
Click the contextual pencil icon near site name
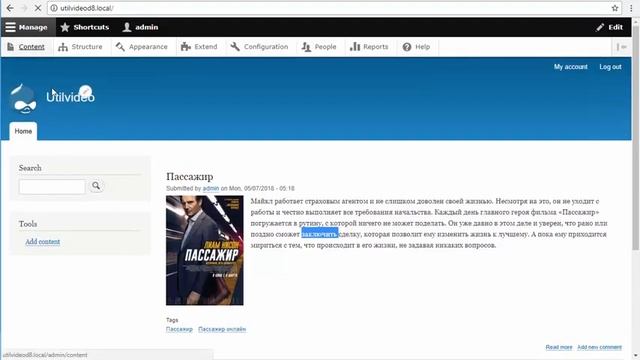coord(85,91)
